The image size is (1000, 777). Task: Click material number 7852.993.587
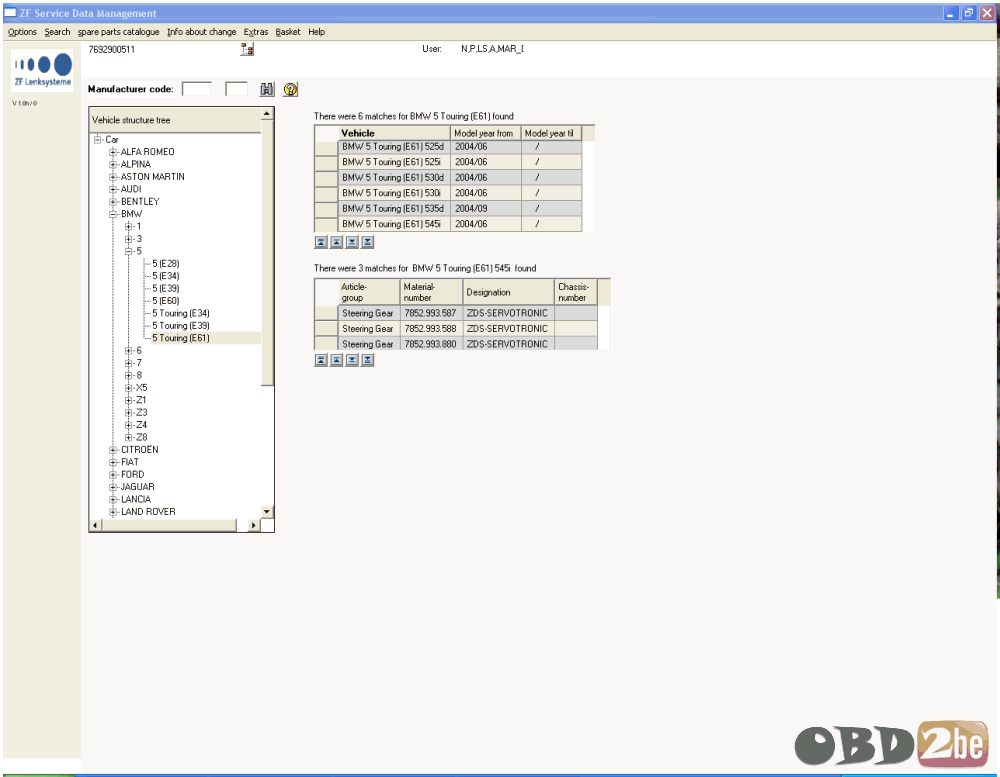point(430,313)
